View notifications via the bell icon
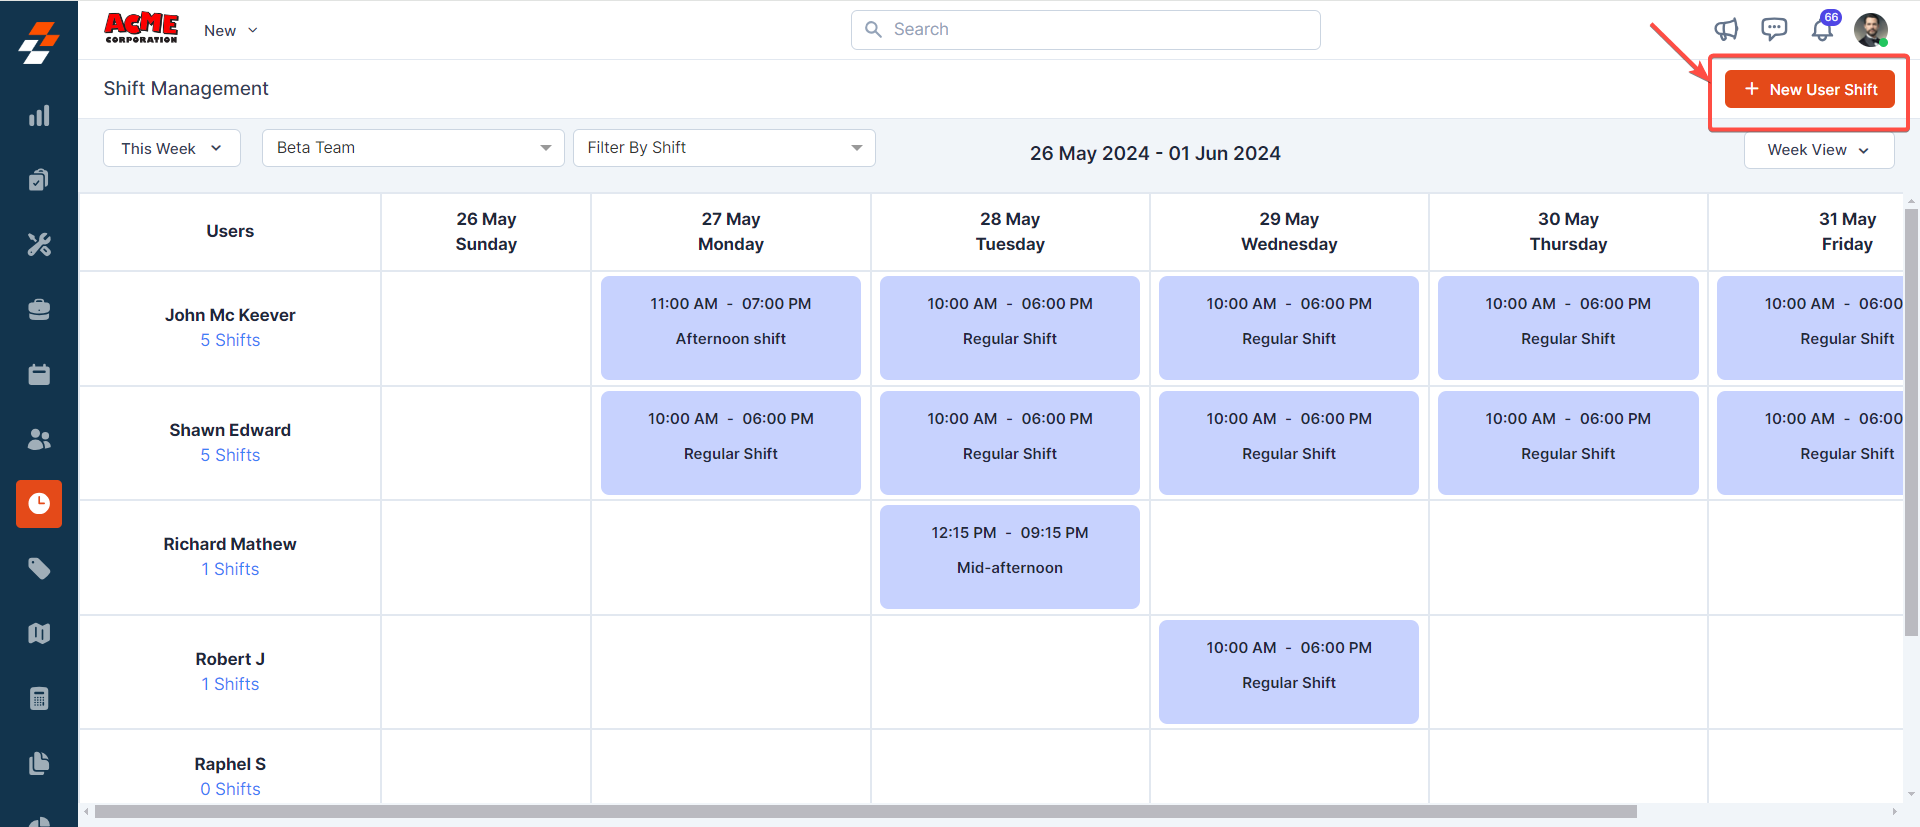This screenshot has width=1920, height=827. [x=1822, y=30]
